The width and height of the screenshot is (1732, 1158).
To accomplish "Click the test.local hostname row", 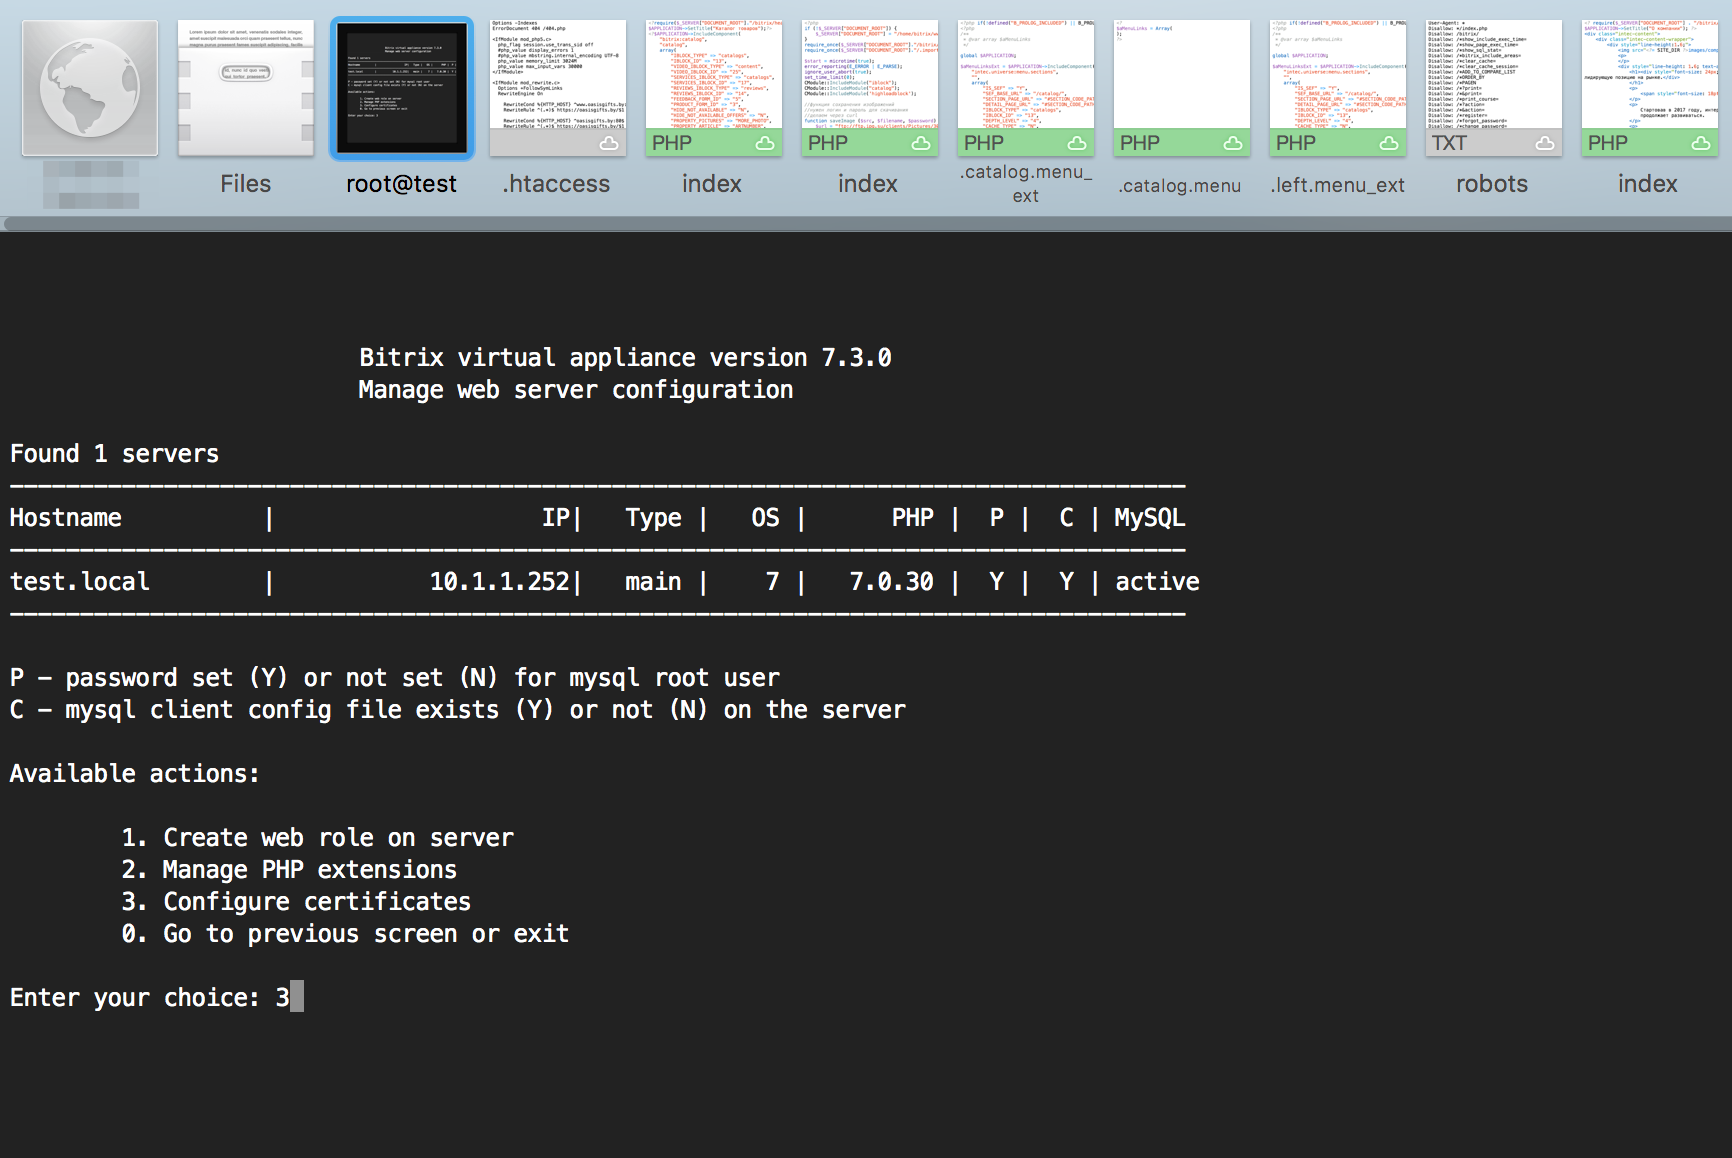I will [80, 582].
